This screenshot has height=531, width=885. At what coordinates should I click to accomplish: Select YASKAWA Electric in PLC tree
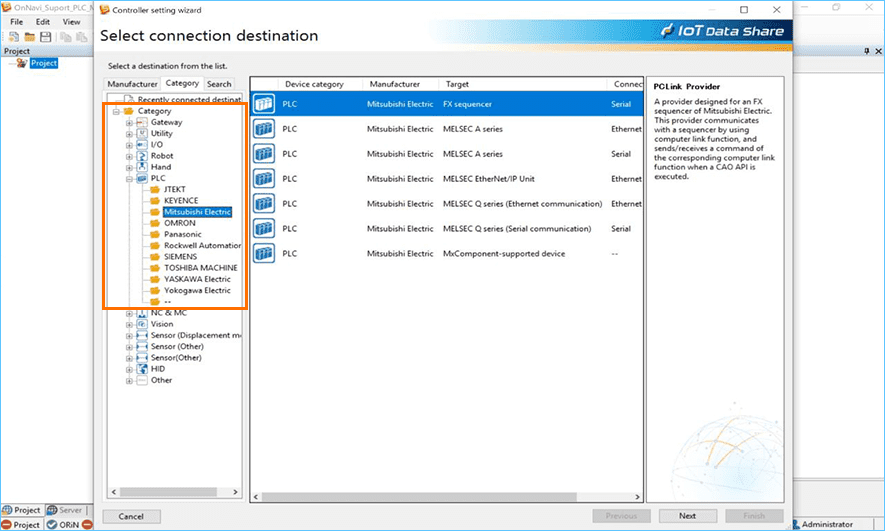pos(198,279)
